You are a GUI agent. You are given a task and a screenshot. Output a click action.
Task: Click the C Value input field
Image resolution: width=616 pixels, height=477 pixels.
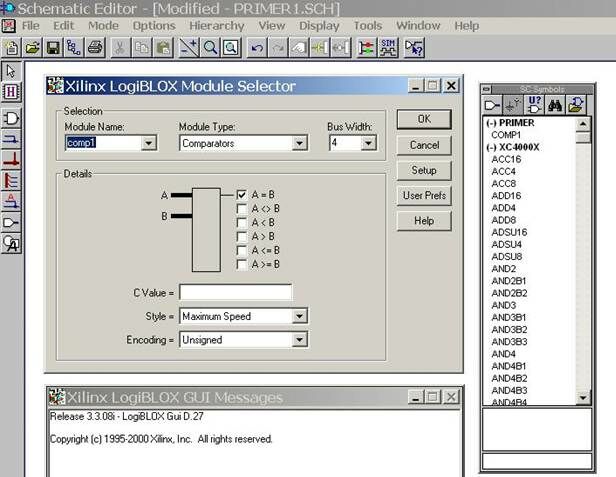coord(235,293)
